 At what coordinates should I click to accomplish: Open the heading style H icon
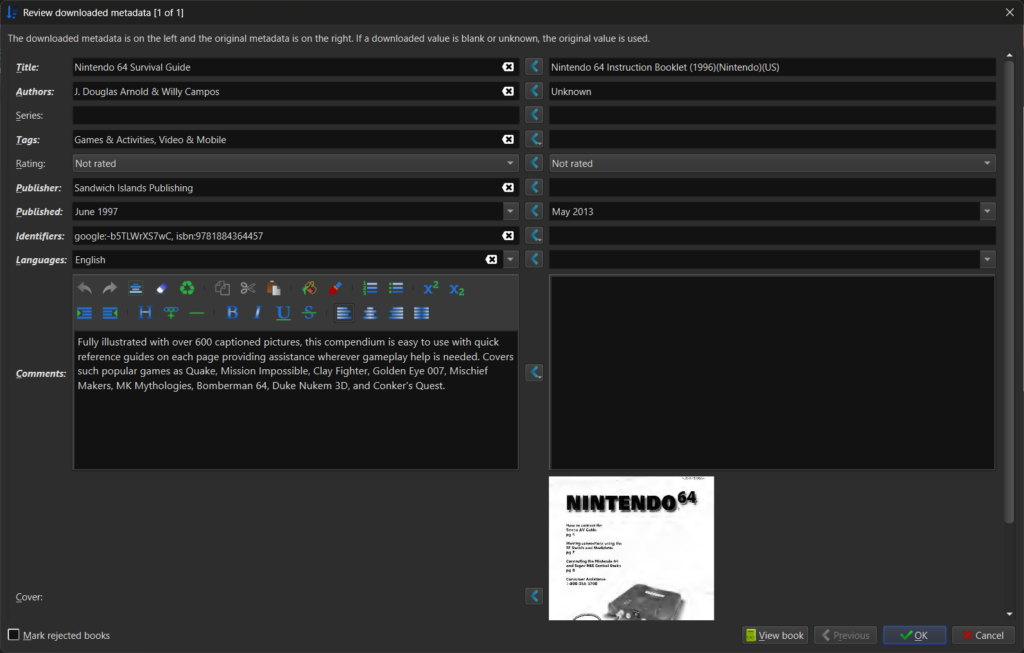(145, 313)
